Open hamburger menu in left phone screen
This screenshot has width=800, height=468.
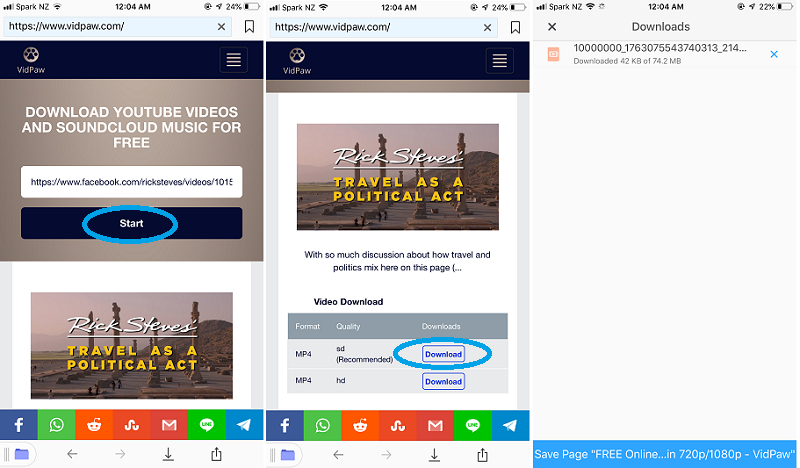[234, 60]
